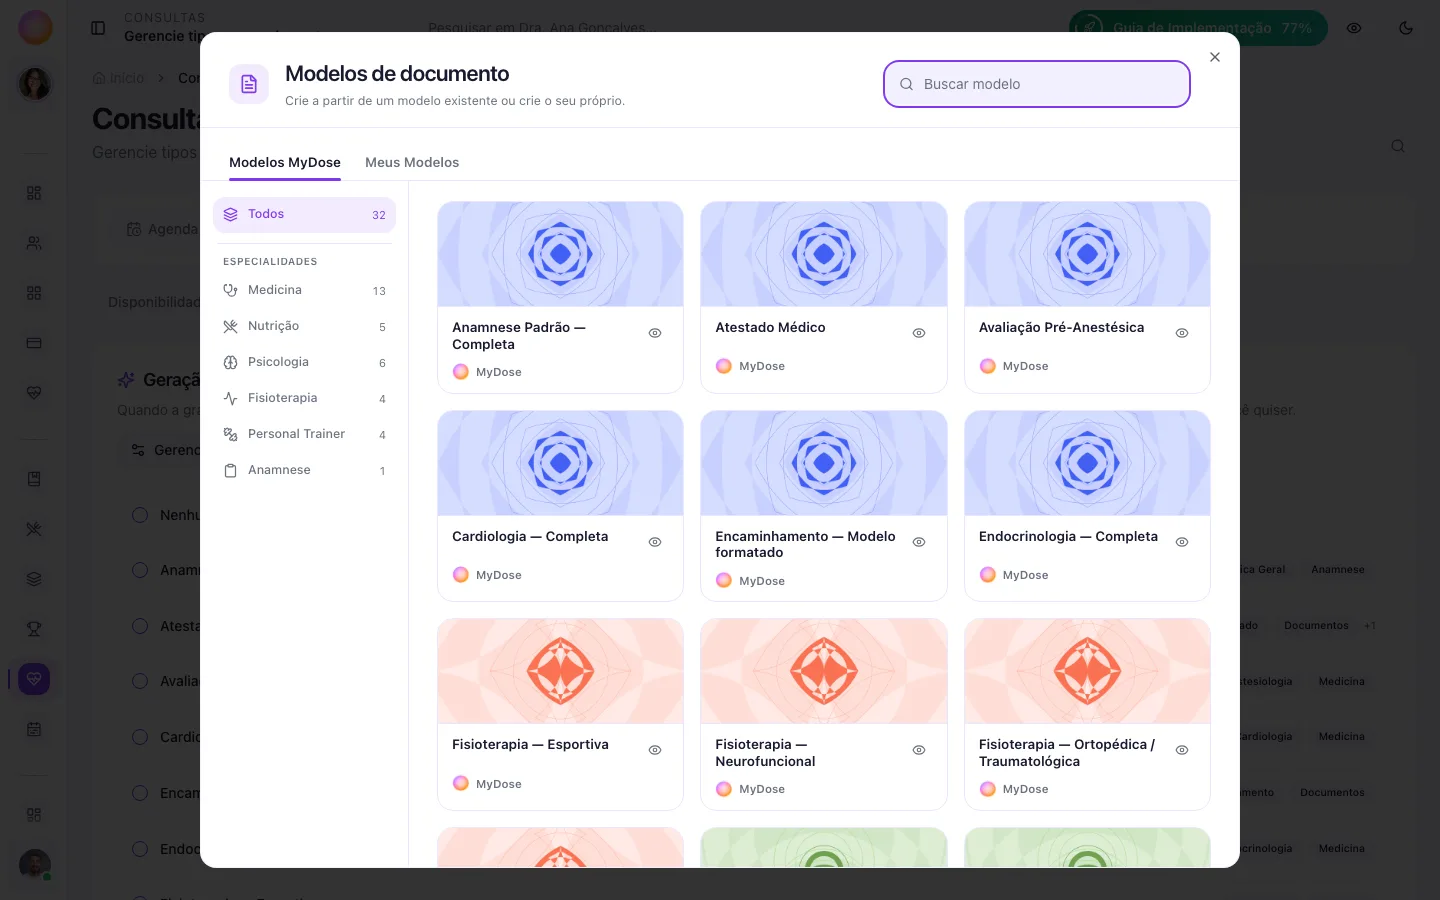Open the Cardiologia — Completa template thumbnail
The height and width of the screenshot is (900, 1440).
(x=560, y=463)
